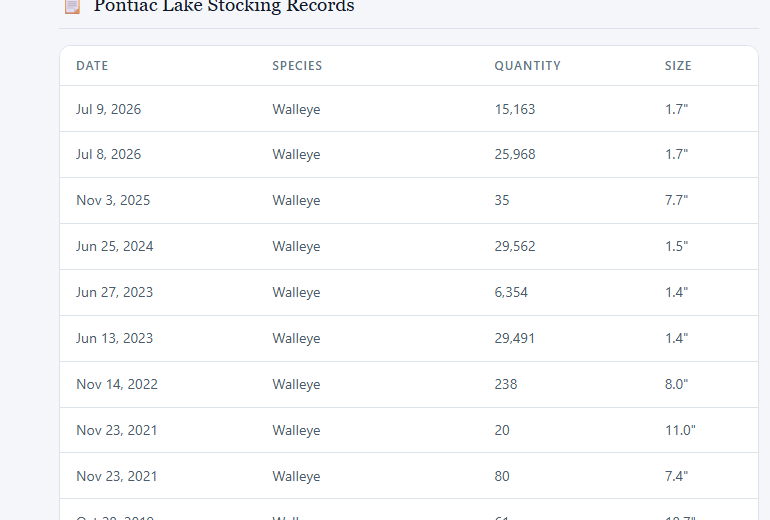Screen dimensions: 770x520
Task: Click the size 8.0" value
Action: 677,384
